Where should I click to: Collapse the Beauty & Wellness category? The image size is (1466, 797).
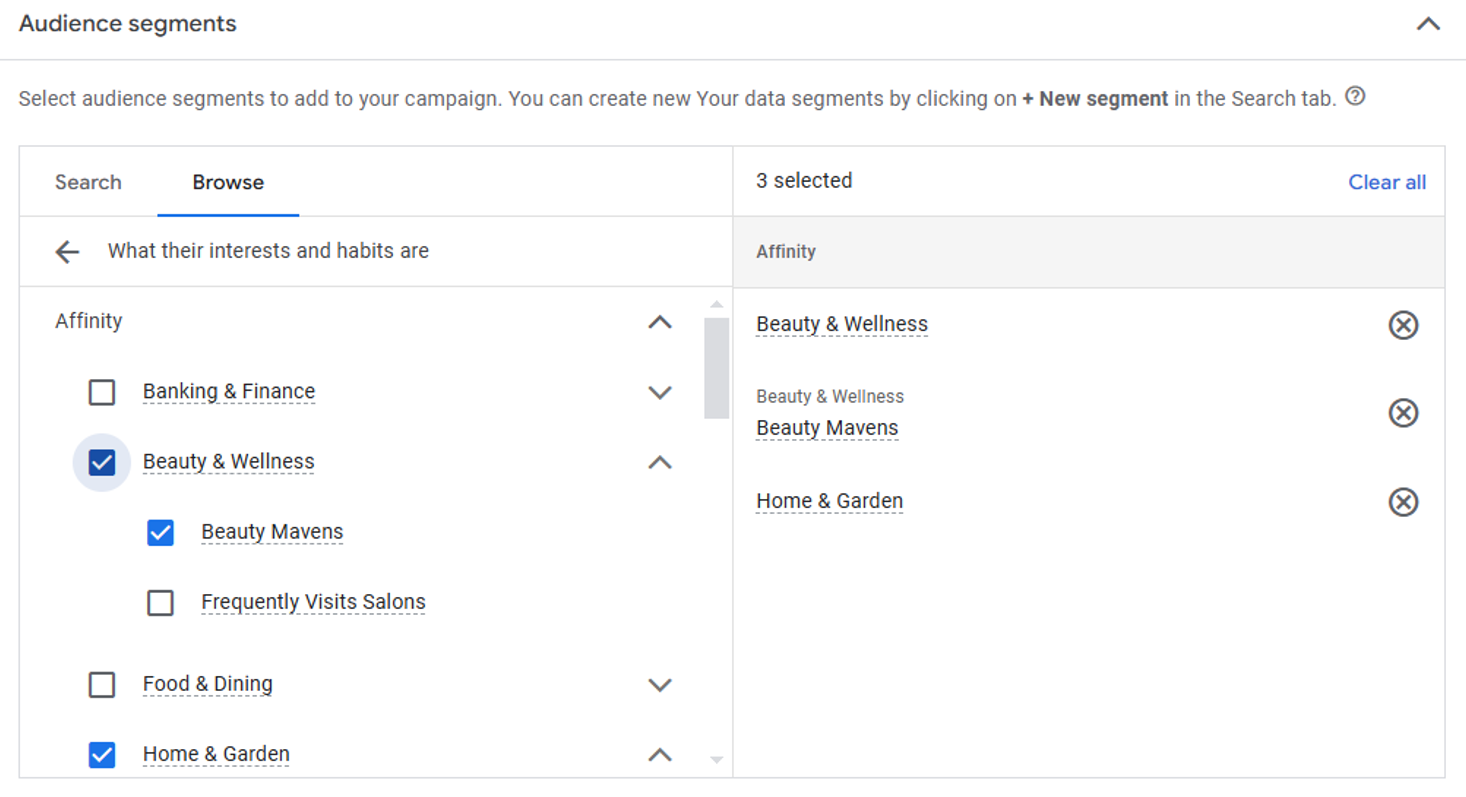tap(659, 463)
